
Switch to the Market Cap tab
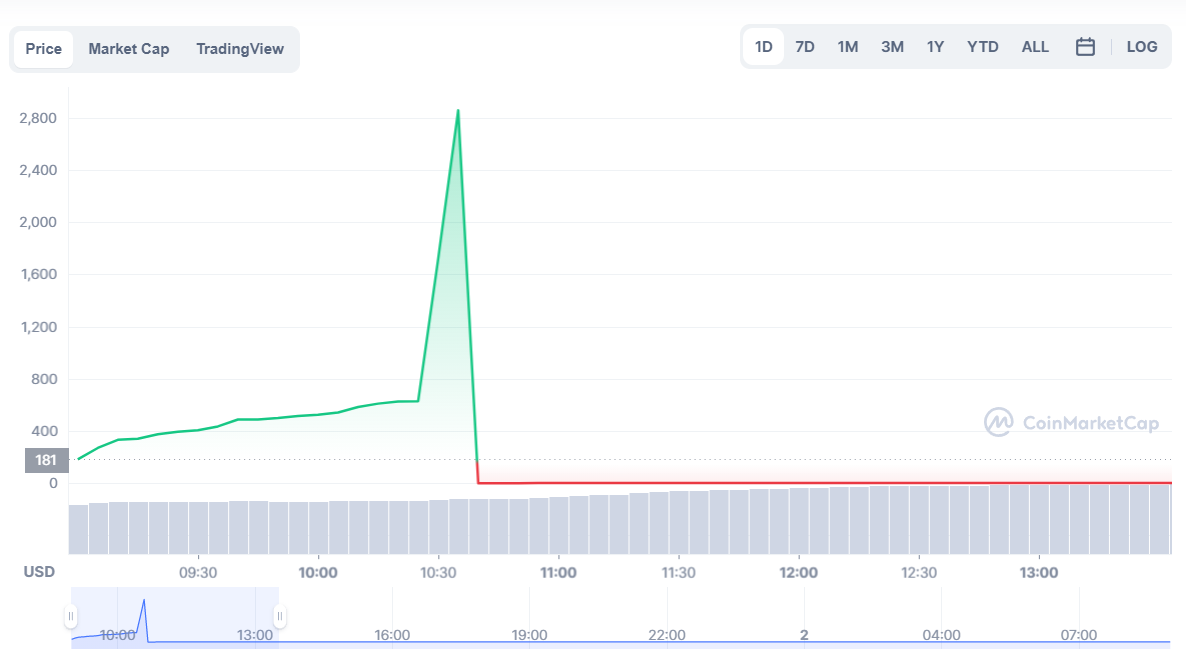tap(129, 49)
